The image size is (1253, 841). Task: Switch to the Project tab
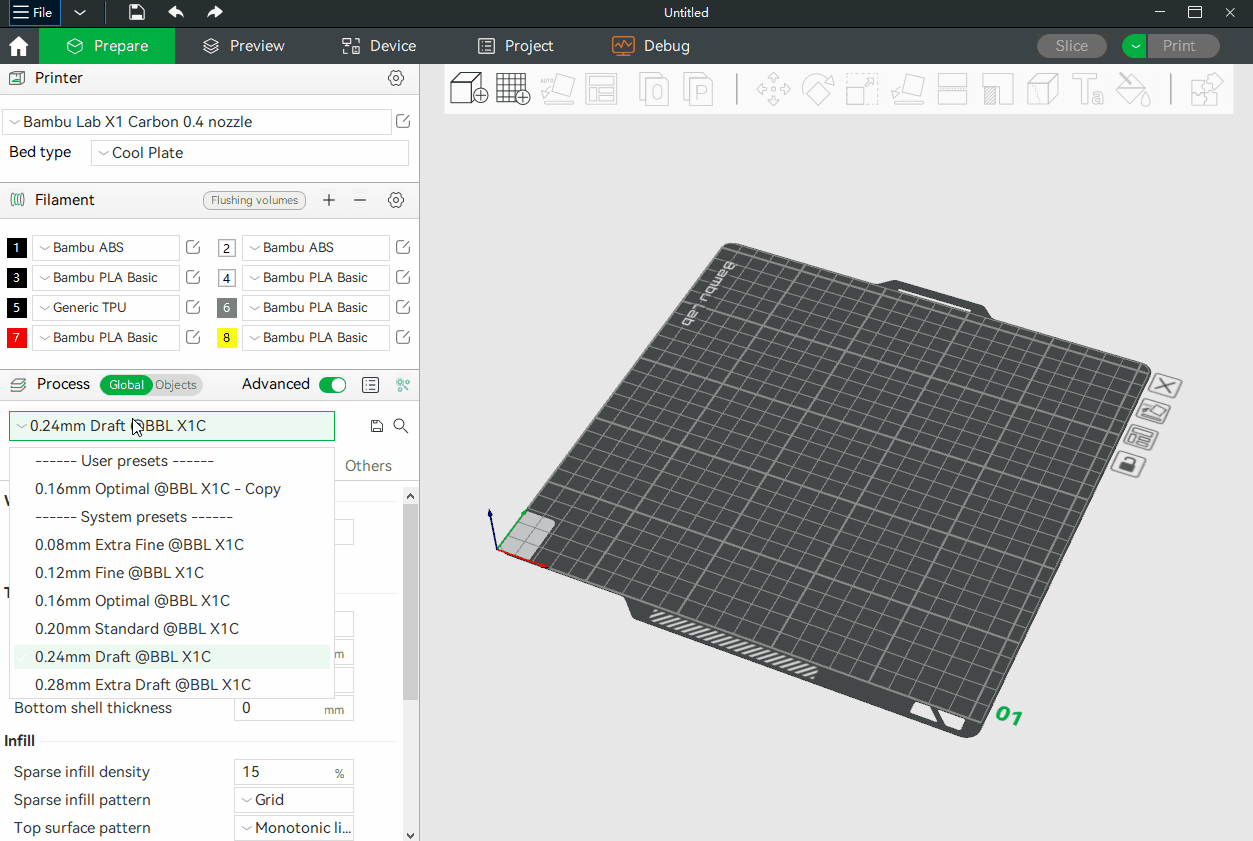pyautogui.click(x=516, y=46)
